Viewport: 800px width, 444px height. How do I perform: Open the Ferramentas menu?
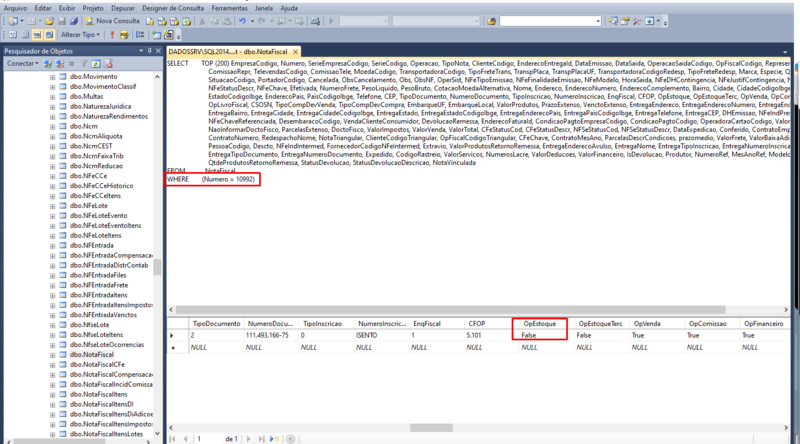230,8
